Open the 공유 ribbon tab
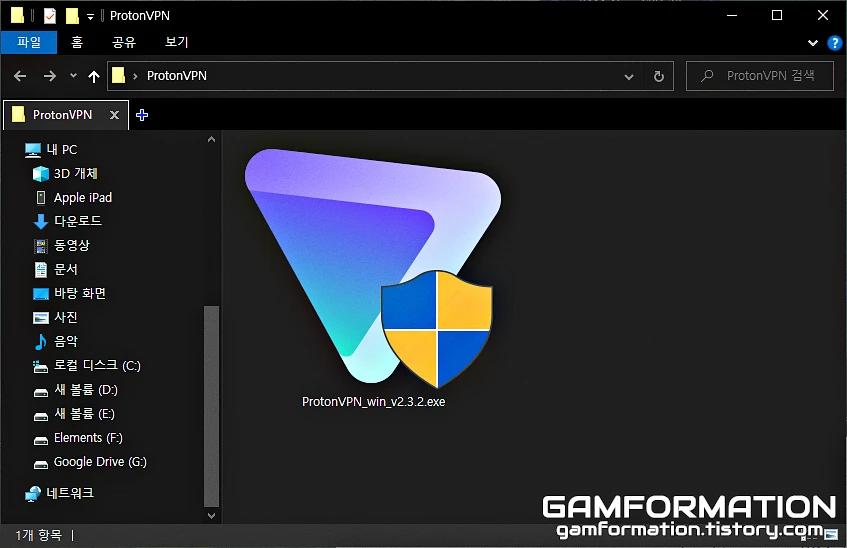This screenshot has height=548, width=847. 124,42
